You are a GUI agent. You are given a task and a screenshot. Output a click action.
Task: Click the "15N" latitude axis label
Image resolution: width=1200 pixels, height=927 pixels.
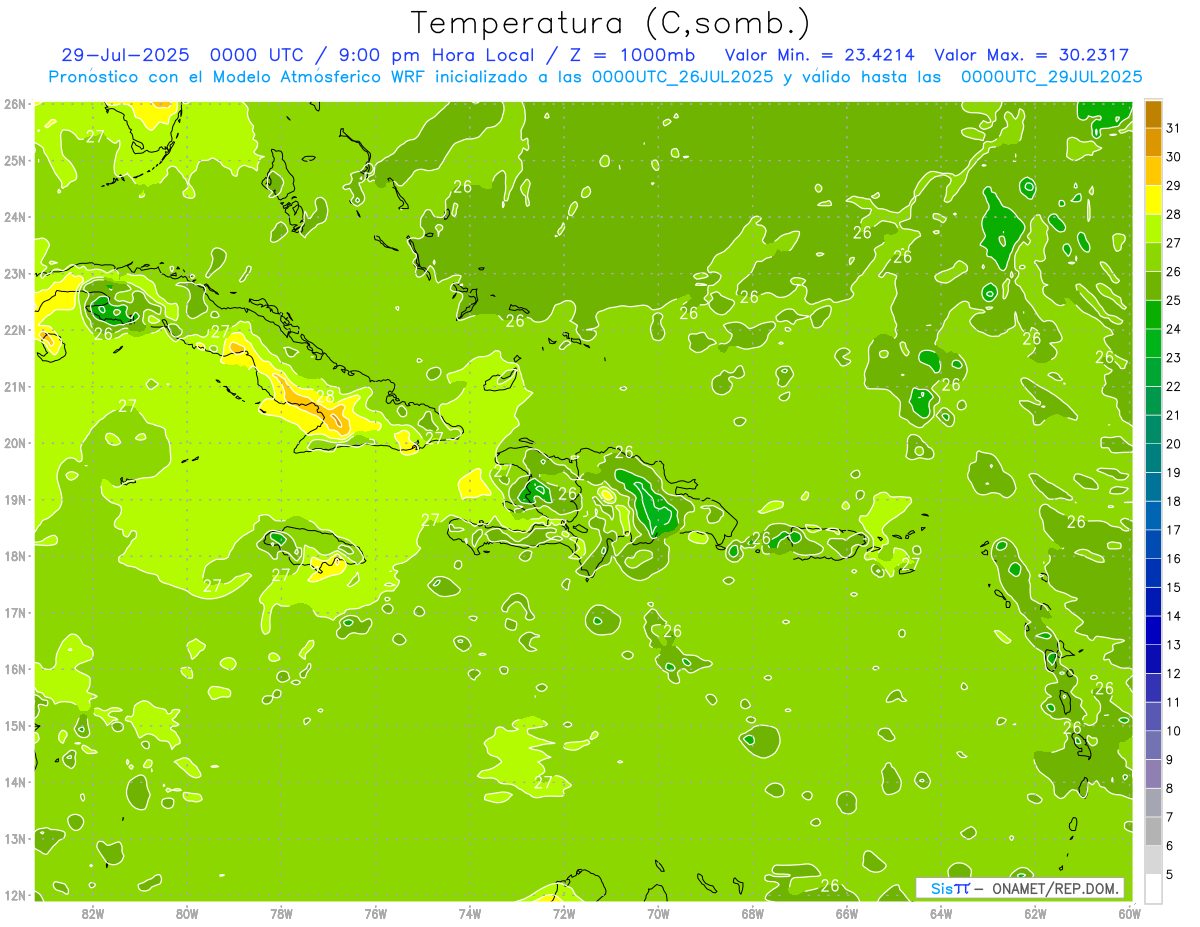(x=15, y=725)
